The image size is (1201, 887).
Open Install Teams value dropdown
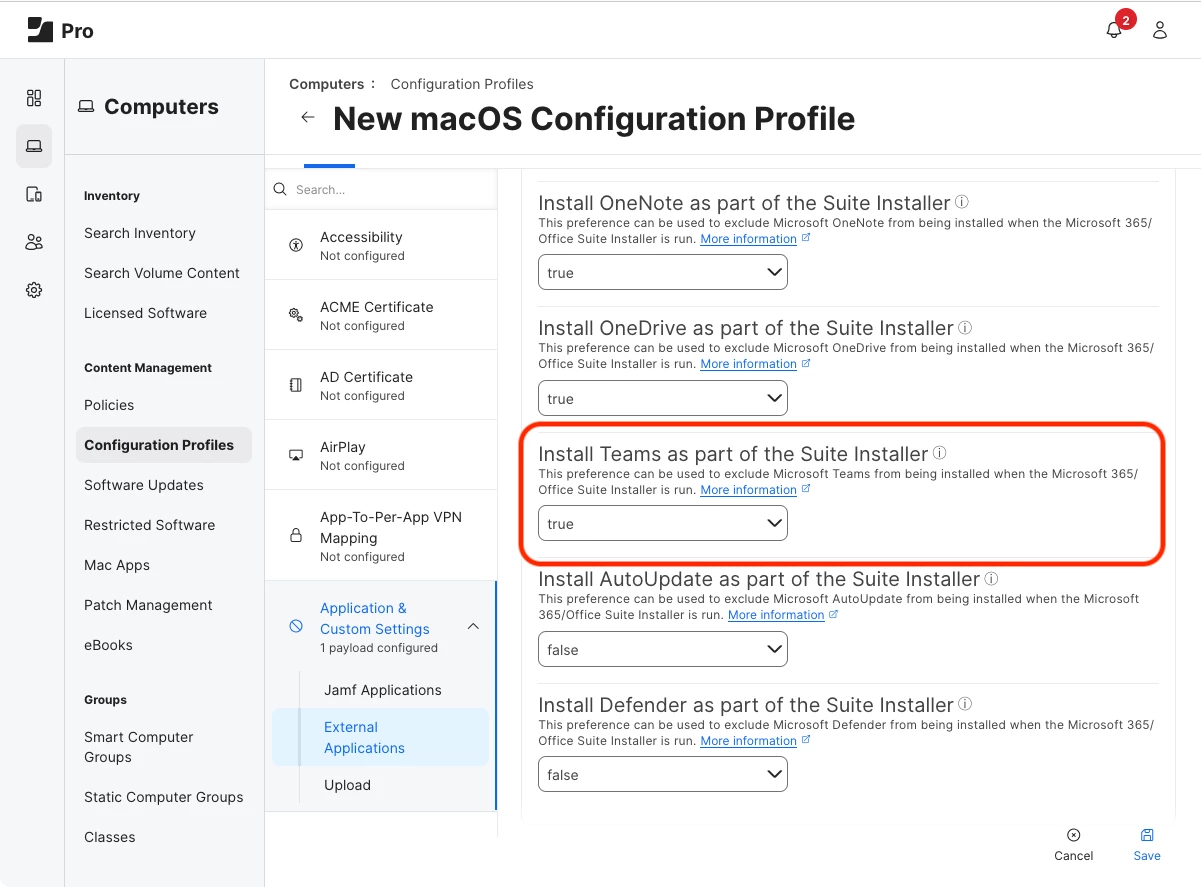(663, 523)
